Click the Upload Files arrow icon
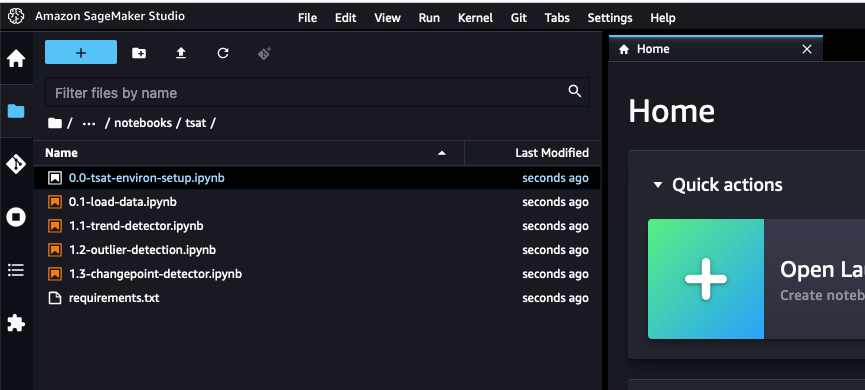865x390 pixels. point(181,53)
